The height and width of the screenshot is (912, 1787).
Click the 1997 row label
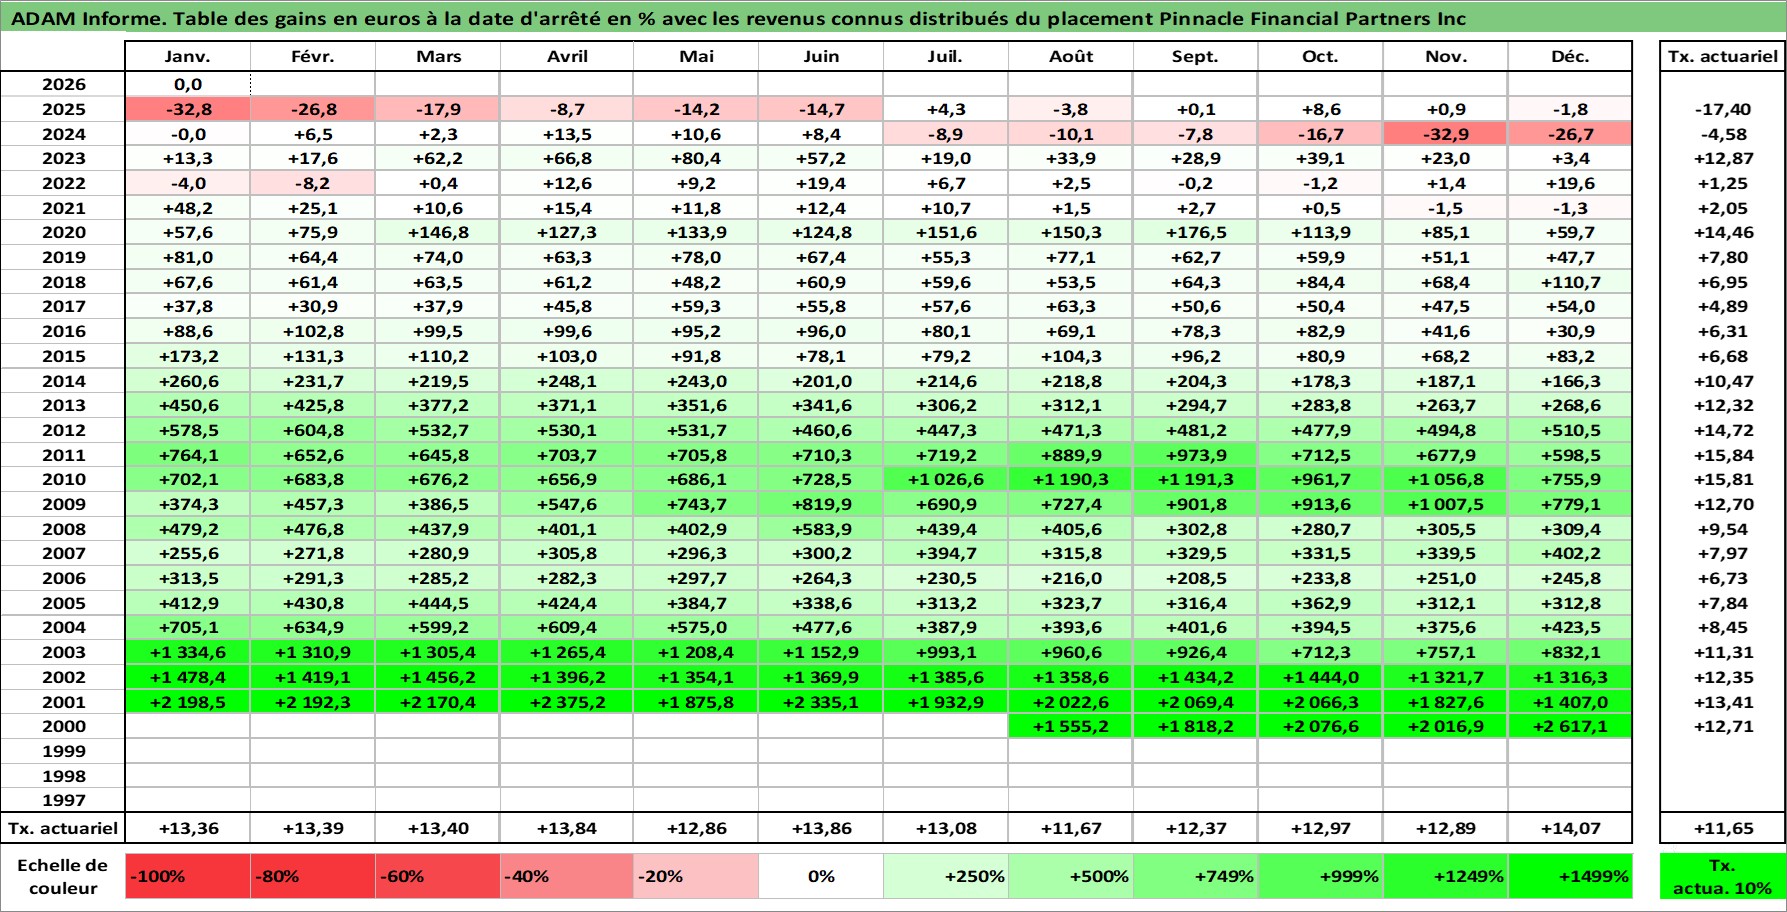[63, 800]
